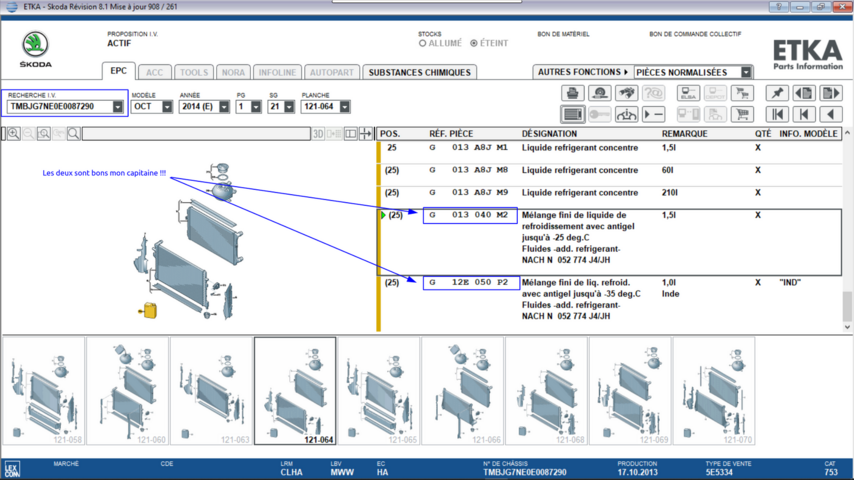
Task: Click the plain magnifier search icon
Action: coord(74,133)
